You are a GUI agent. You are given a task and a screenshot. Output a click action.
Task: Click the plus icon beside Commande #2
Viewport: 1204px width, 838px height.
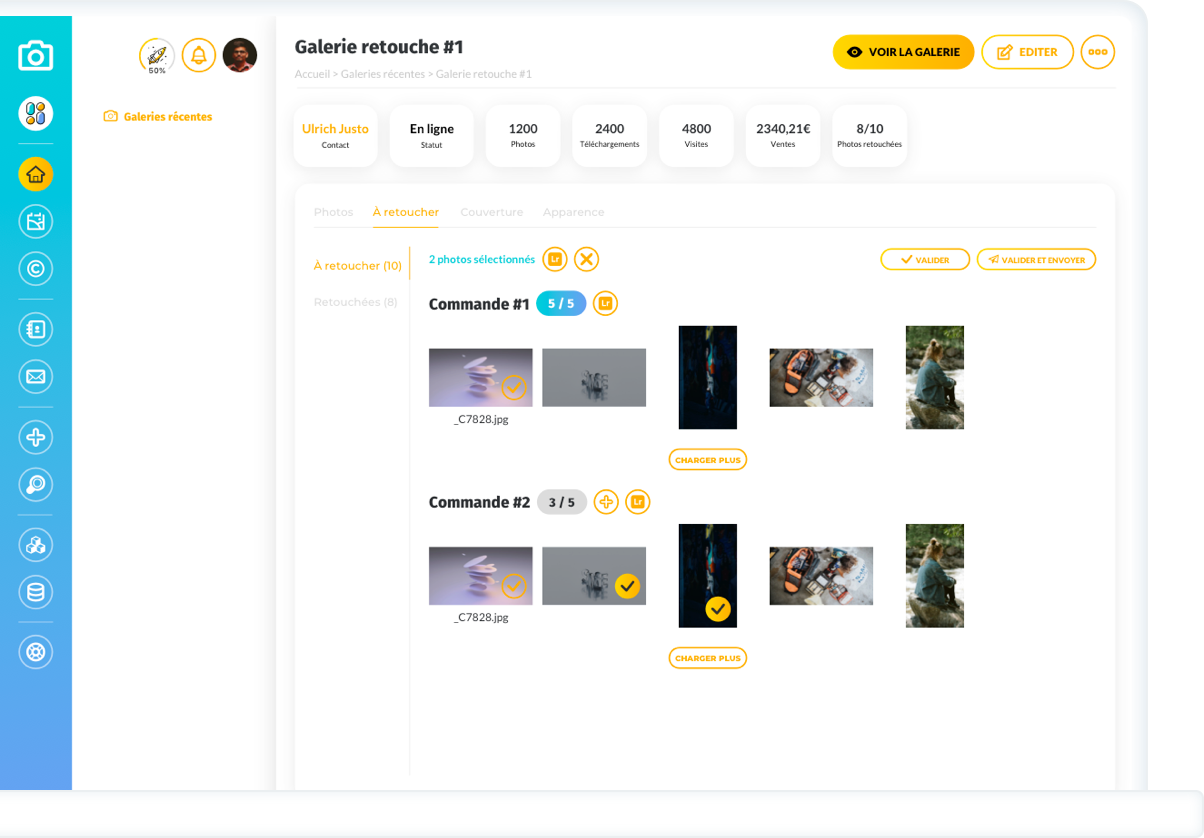606,502
